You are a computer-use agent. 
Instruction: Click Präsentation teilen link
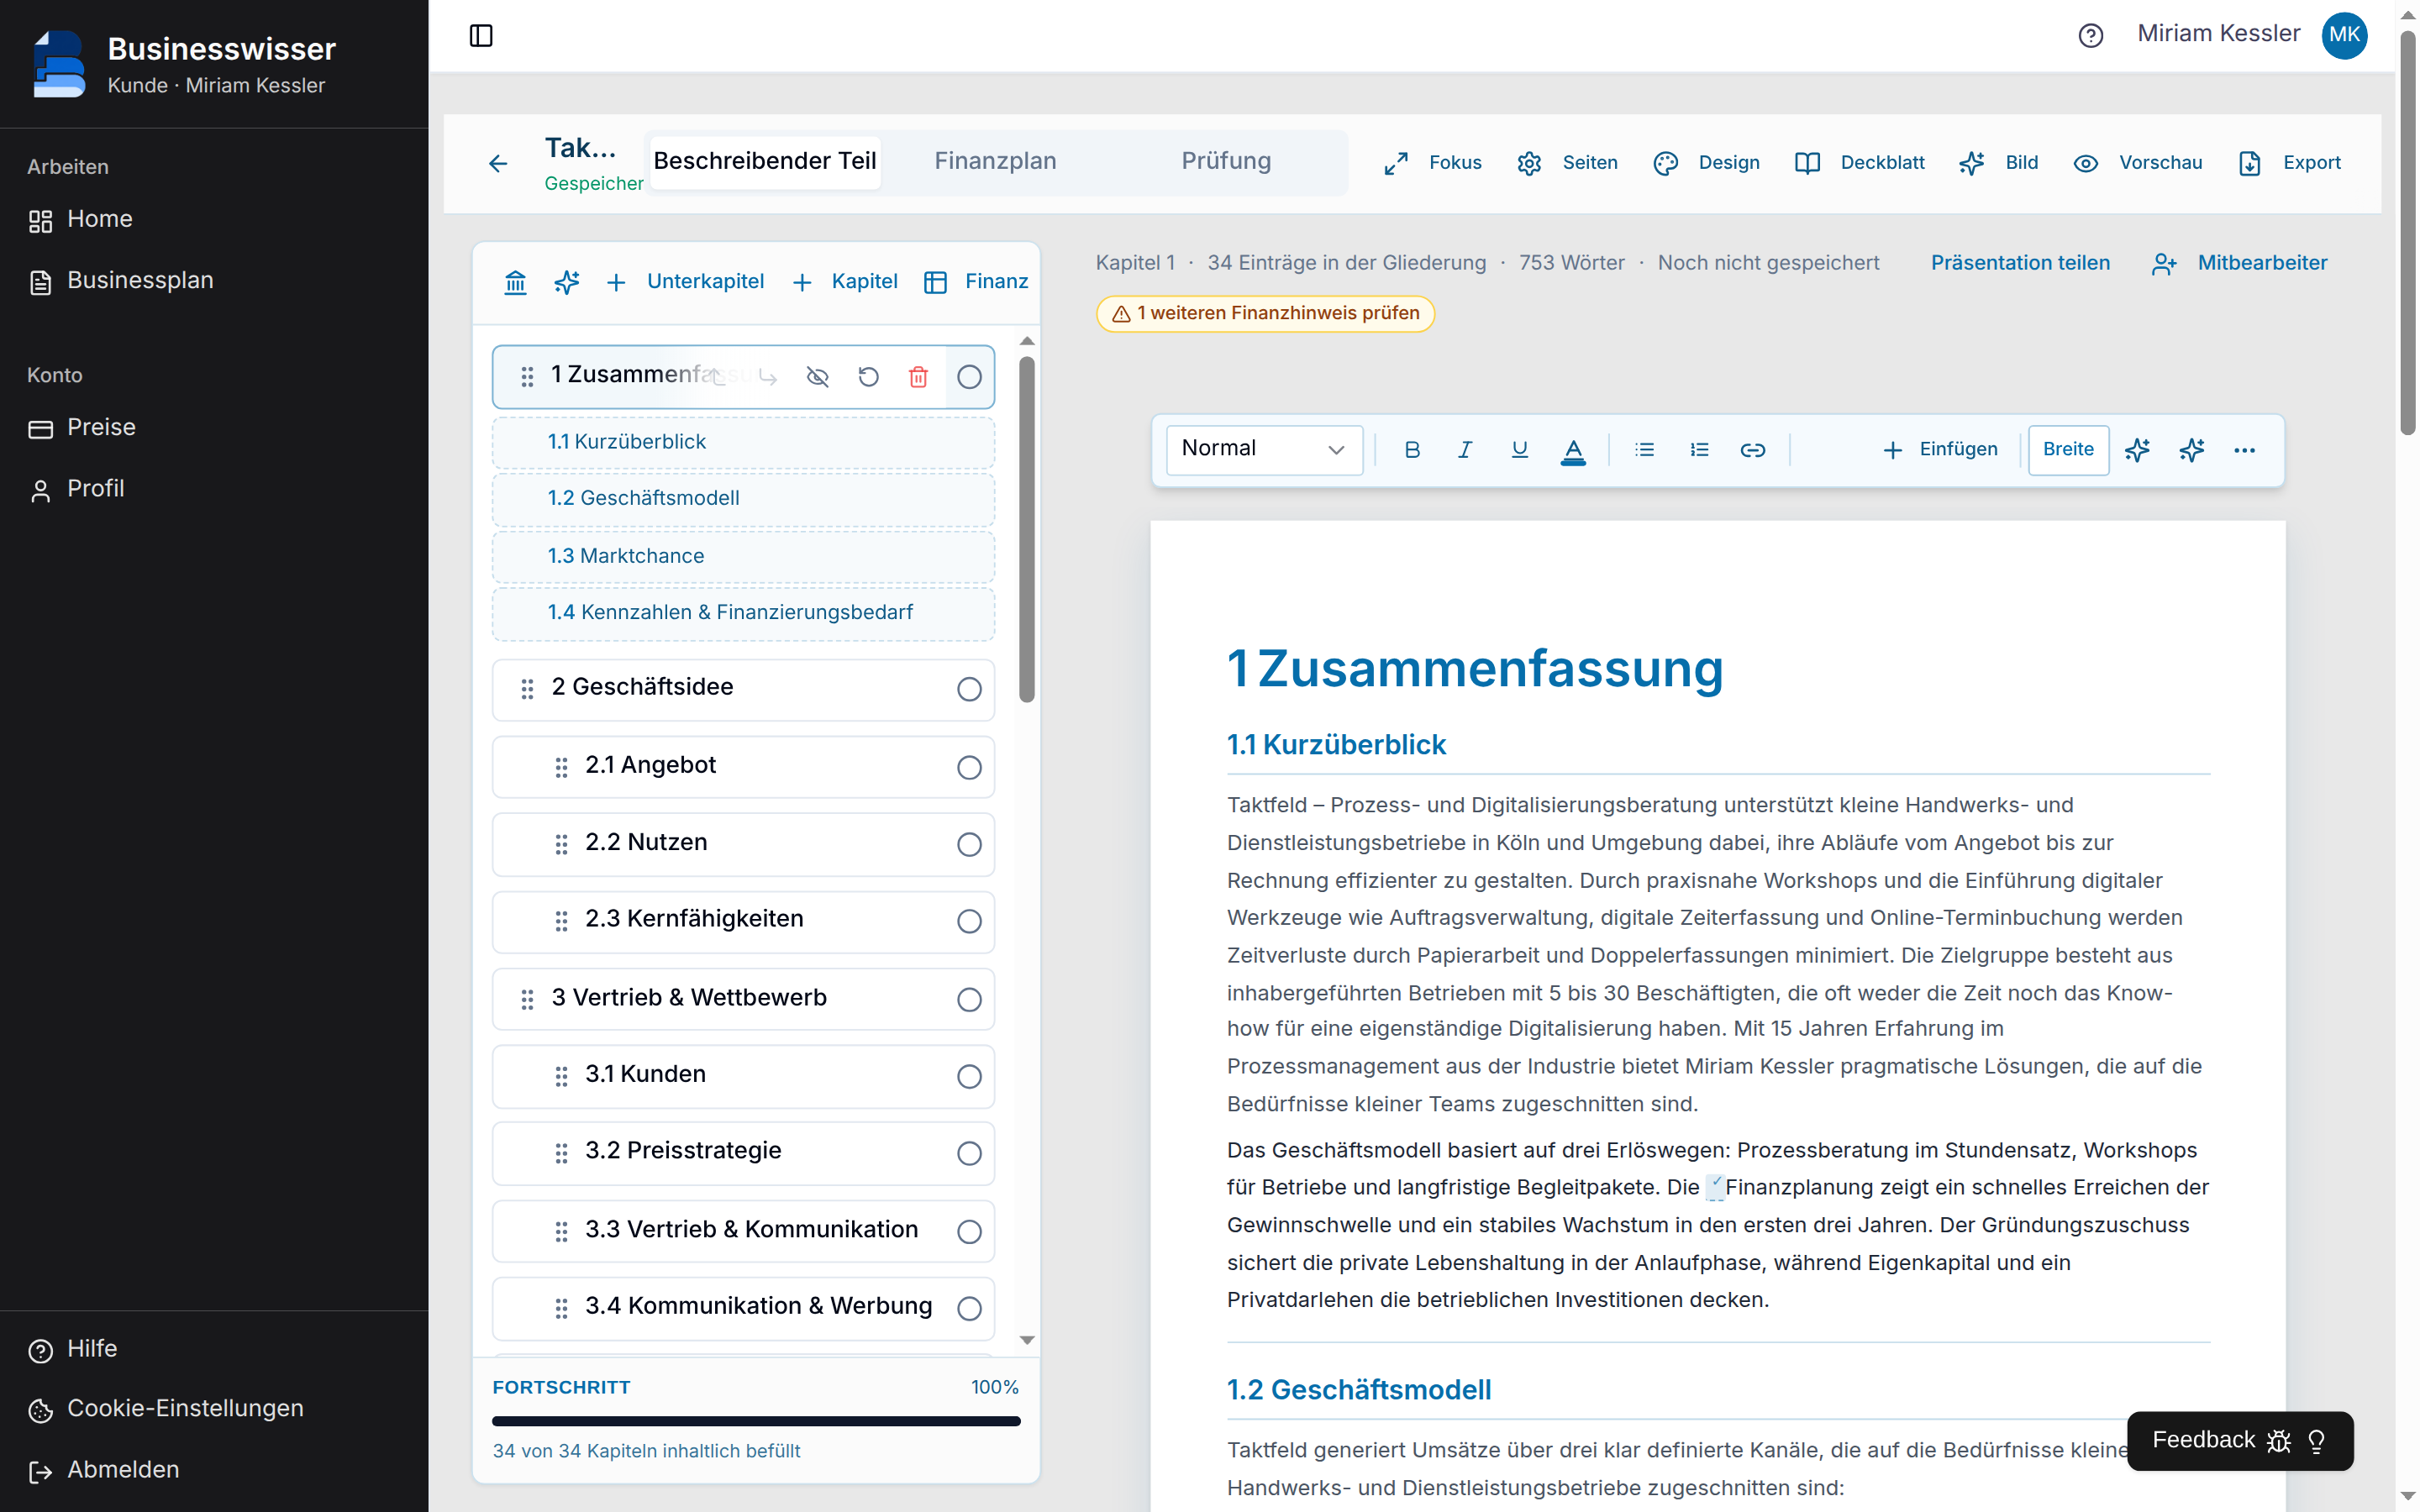[2020, 263]
